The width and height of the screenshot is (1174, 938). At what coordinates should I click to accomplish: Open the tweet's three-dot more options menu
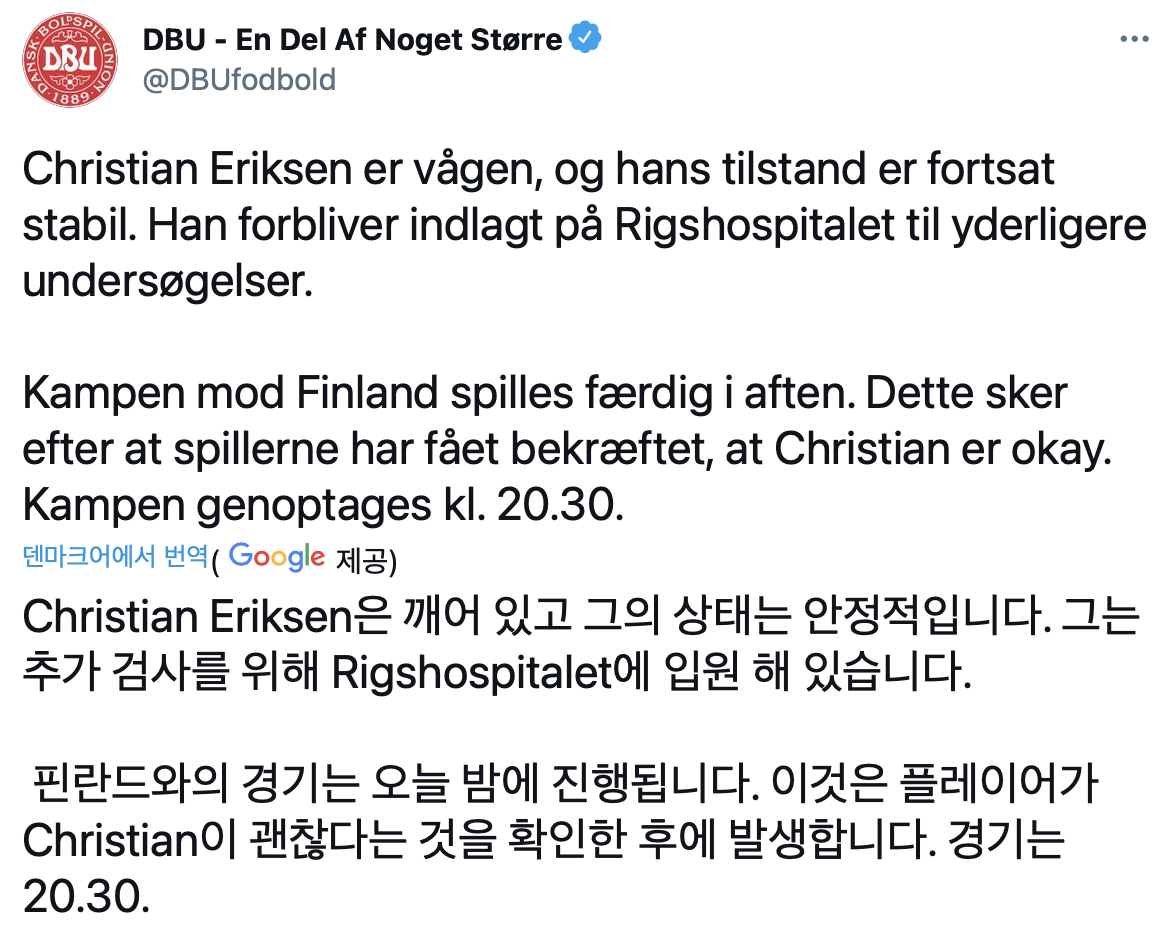pyautogui.click(x=1134, y=39)
